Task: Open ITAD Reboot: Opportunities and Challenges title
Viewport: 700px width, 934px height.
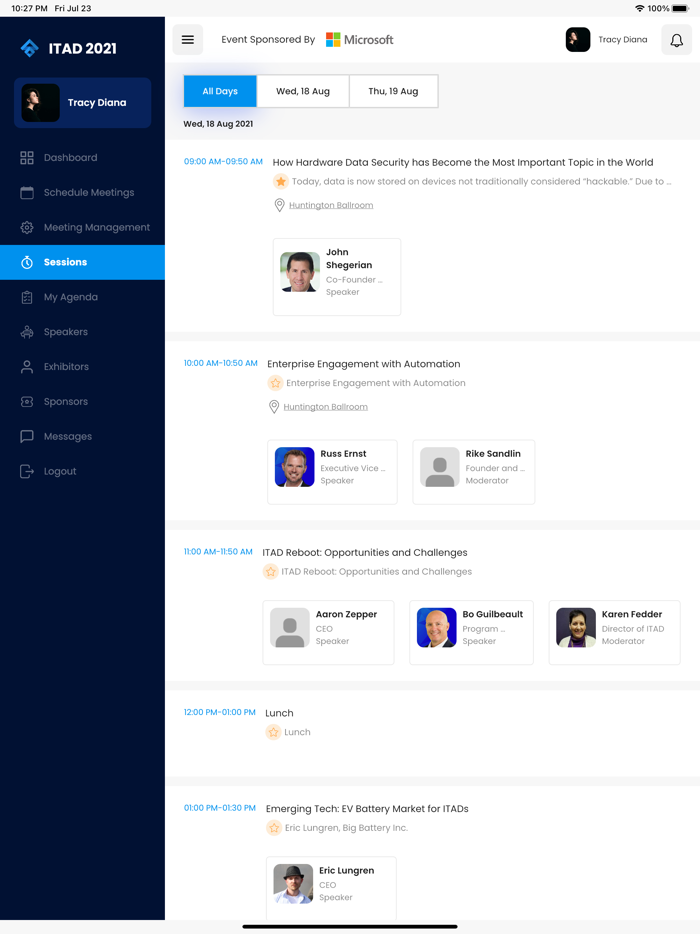Action: coord(365,553)
